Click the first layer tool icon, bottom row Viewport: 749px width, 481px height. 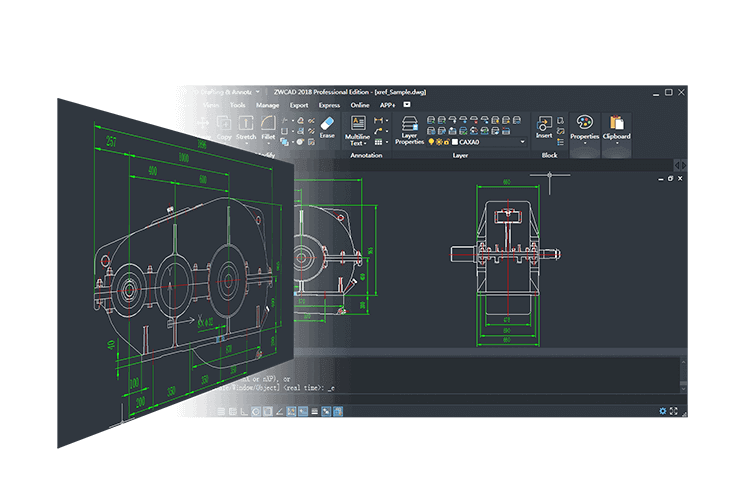[x=431, y=130]
